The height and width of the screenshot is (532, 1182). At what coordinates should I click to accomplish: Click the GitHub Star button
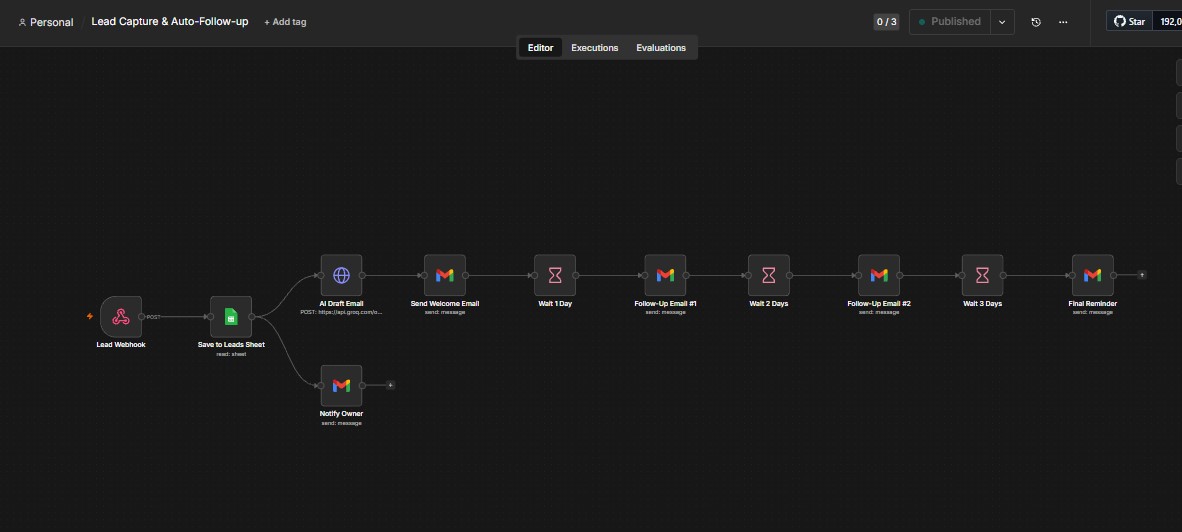1129,21
